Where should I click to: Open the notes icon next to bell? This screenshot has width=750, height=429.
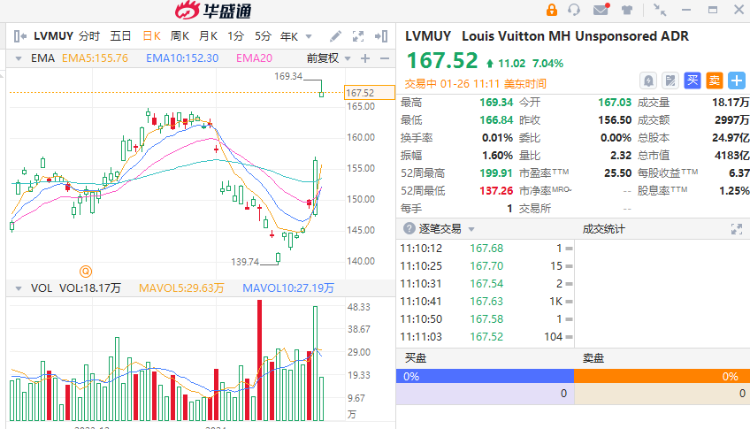click(670, 81)
